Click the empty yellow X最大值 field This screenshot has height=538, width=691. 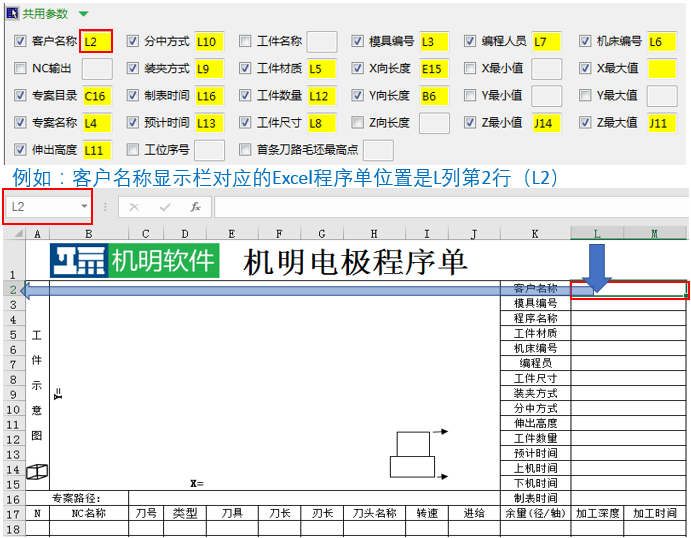tap(662, 69)
